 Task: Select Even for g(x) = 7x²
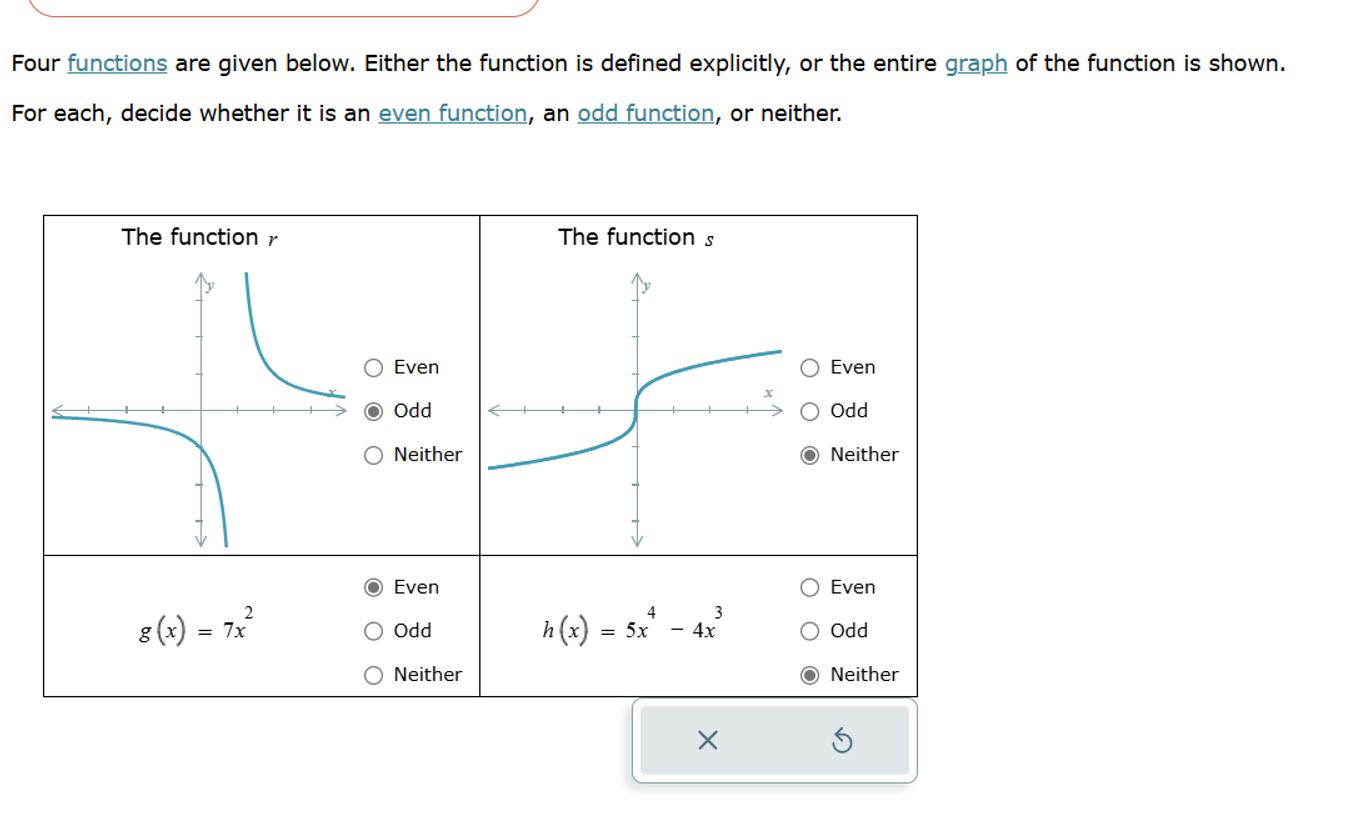373,587
